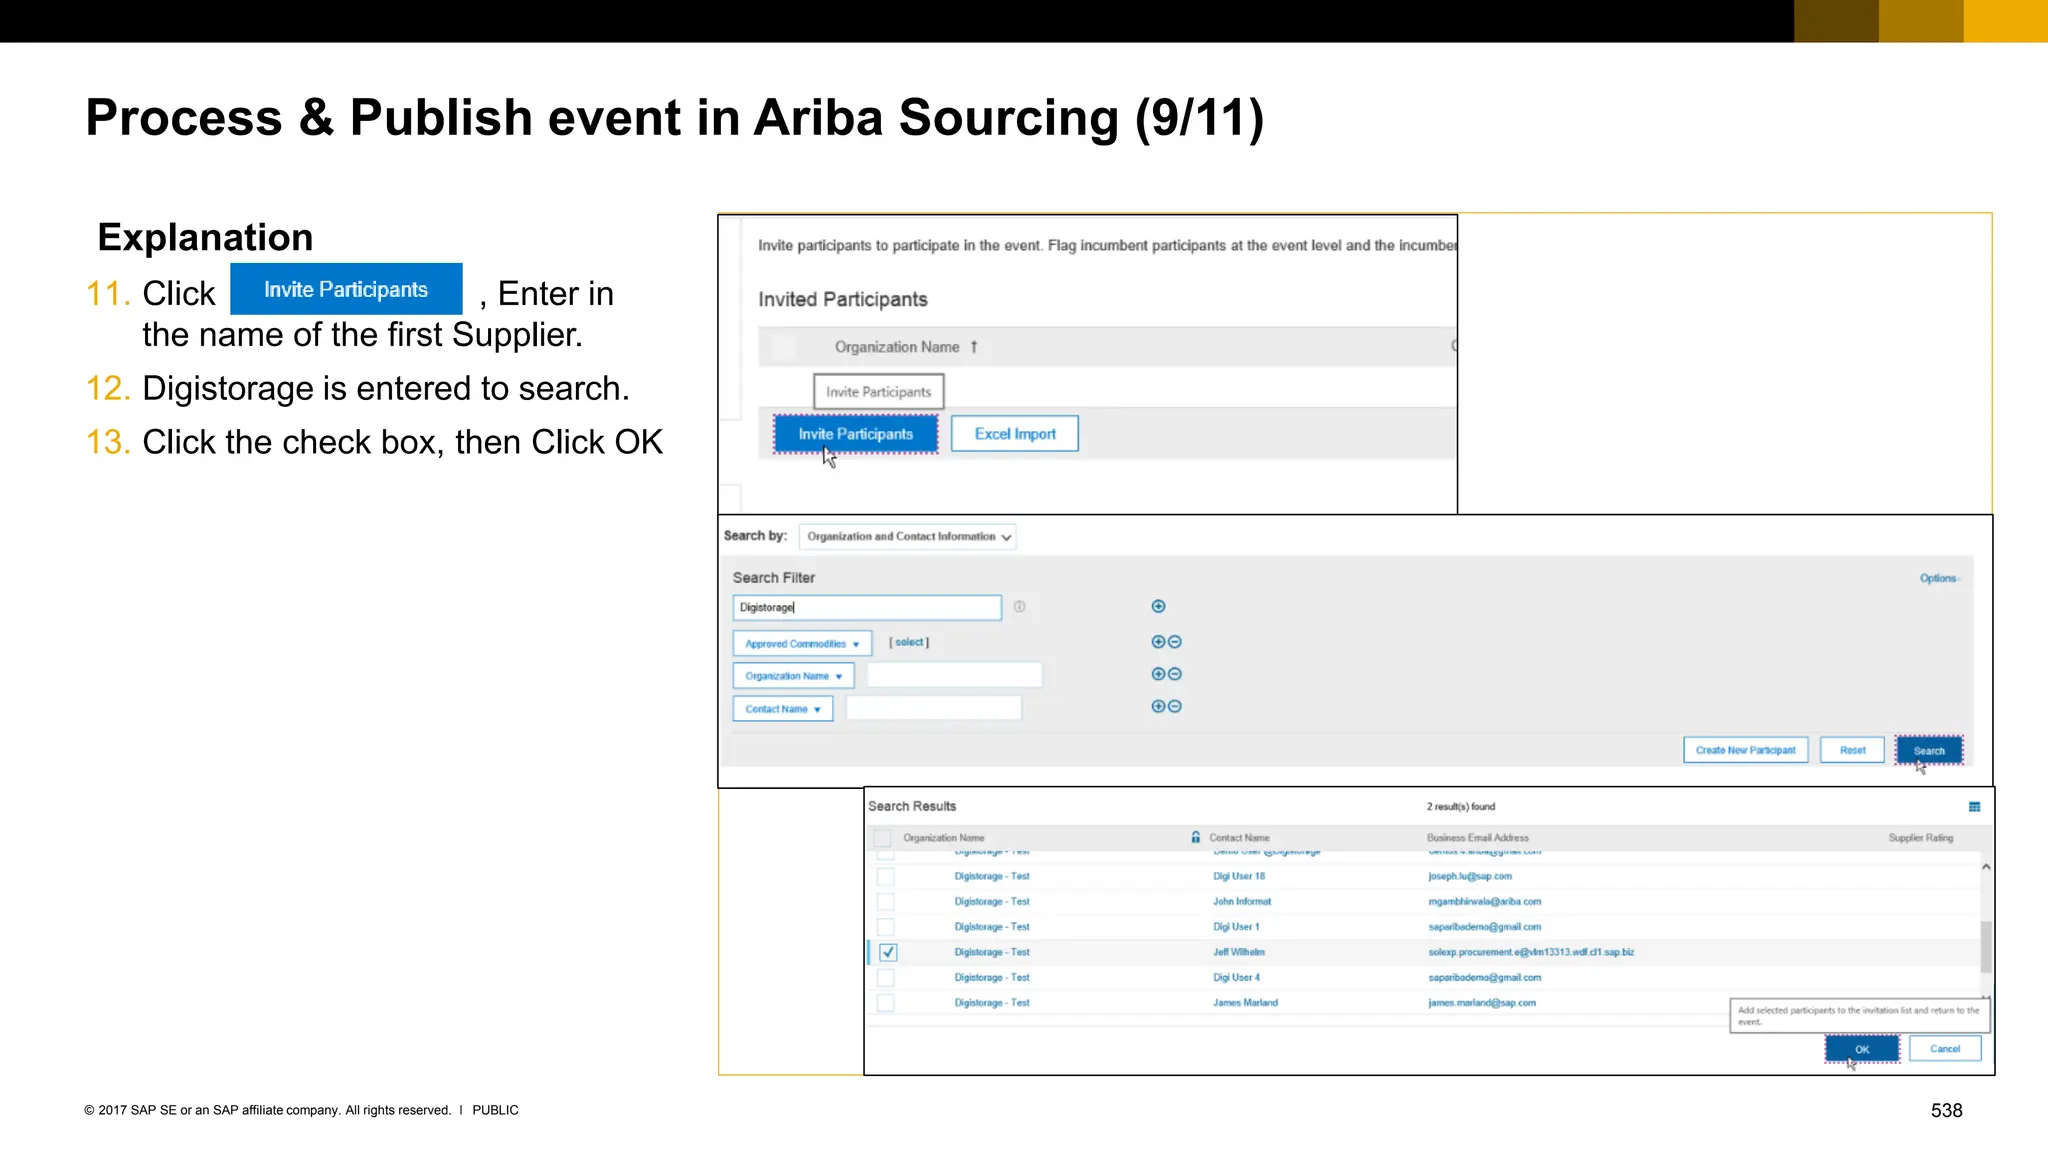
Task: Open Digistorage - Test link in John Informat row
Action: [991, 901]
